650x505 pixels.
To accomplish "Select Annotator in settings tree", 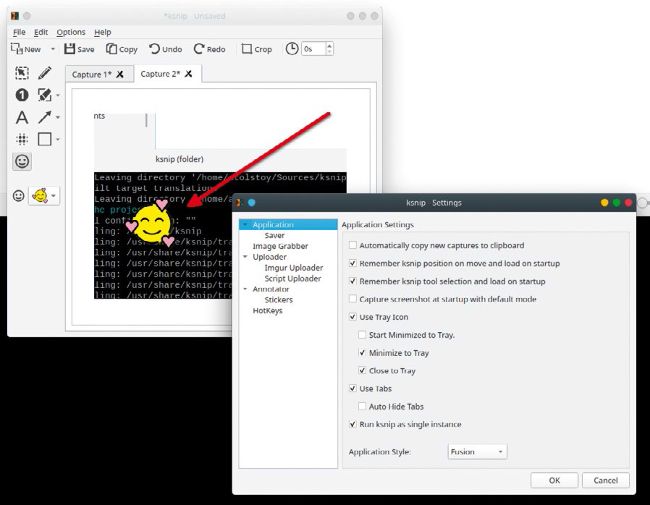I will 271,289.
